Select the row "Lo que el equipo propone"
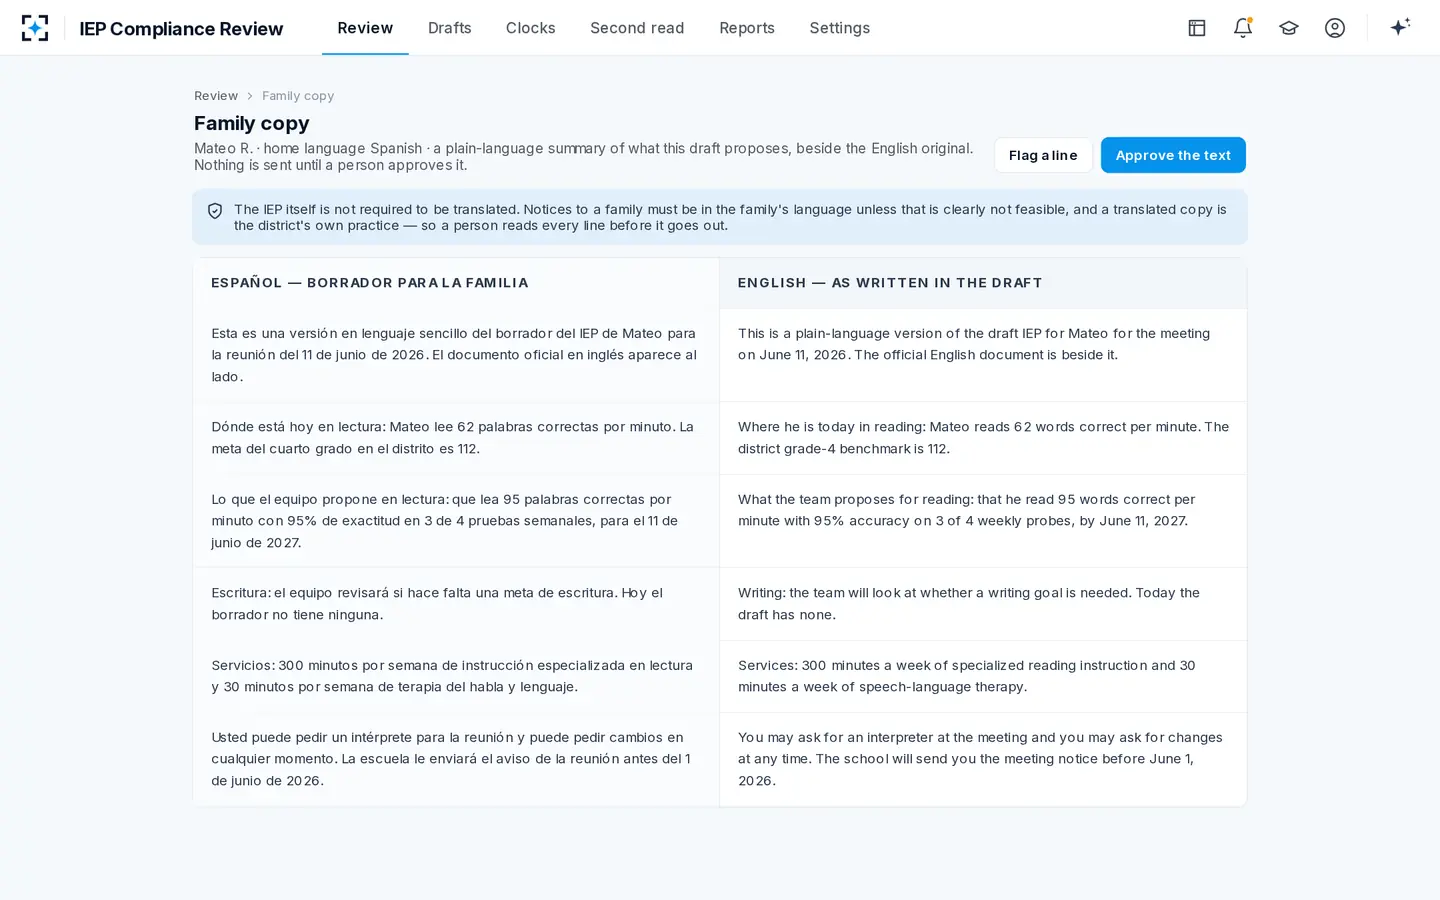 [x=456, y=521]
